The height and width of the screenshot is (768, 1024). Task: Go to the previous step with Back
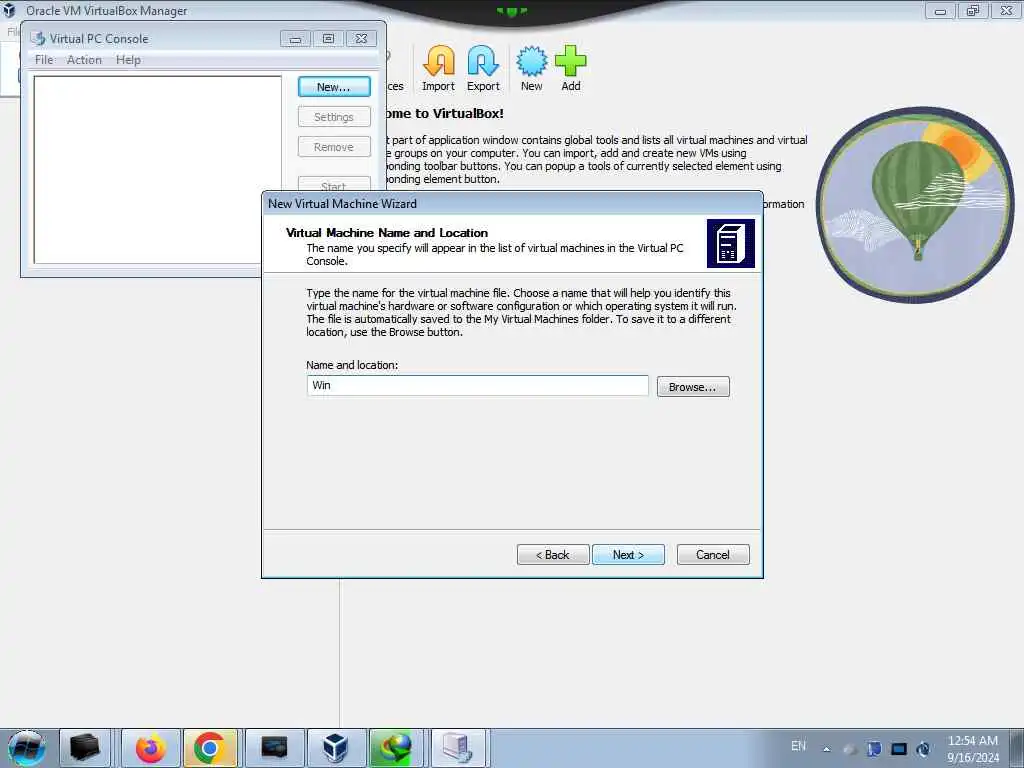click(552, 554)
